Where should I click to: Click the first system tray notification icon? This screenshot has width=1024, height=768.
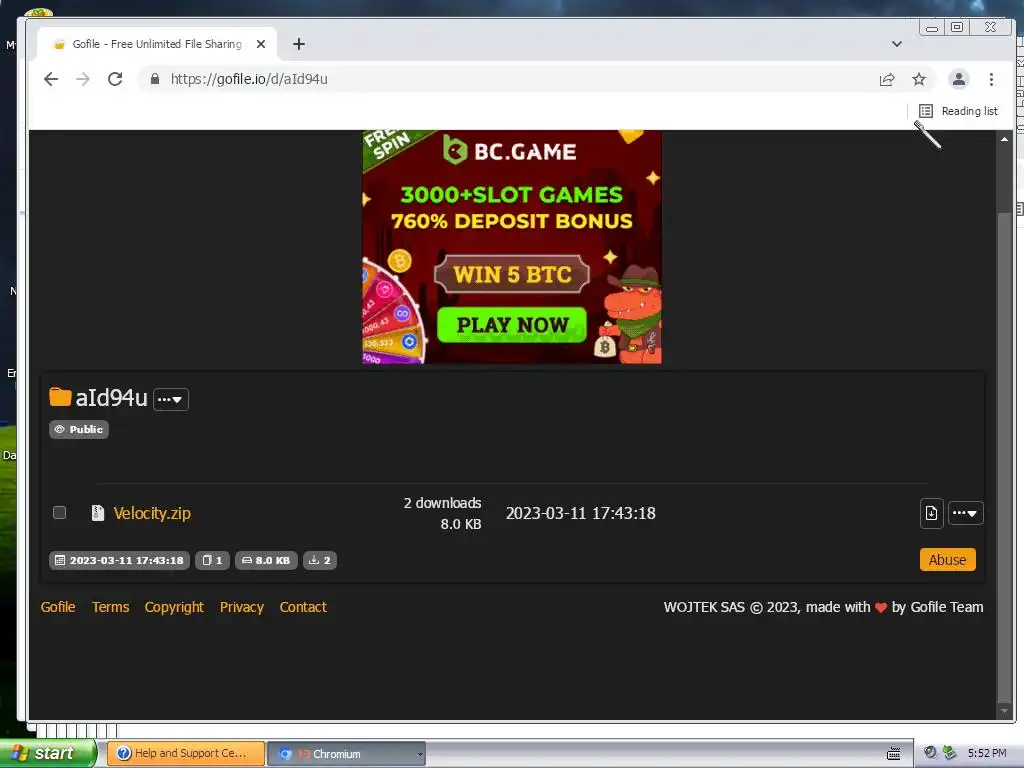pyautogui.click(x=930, y=753)
